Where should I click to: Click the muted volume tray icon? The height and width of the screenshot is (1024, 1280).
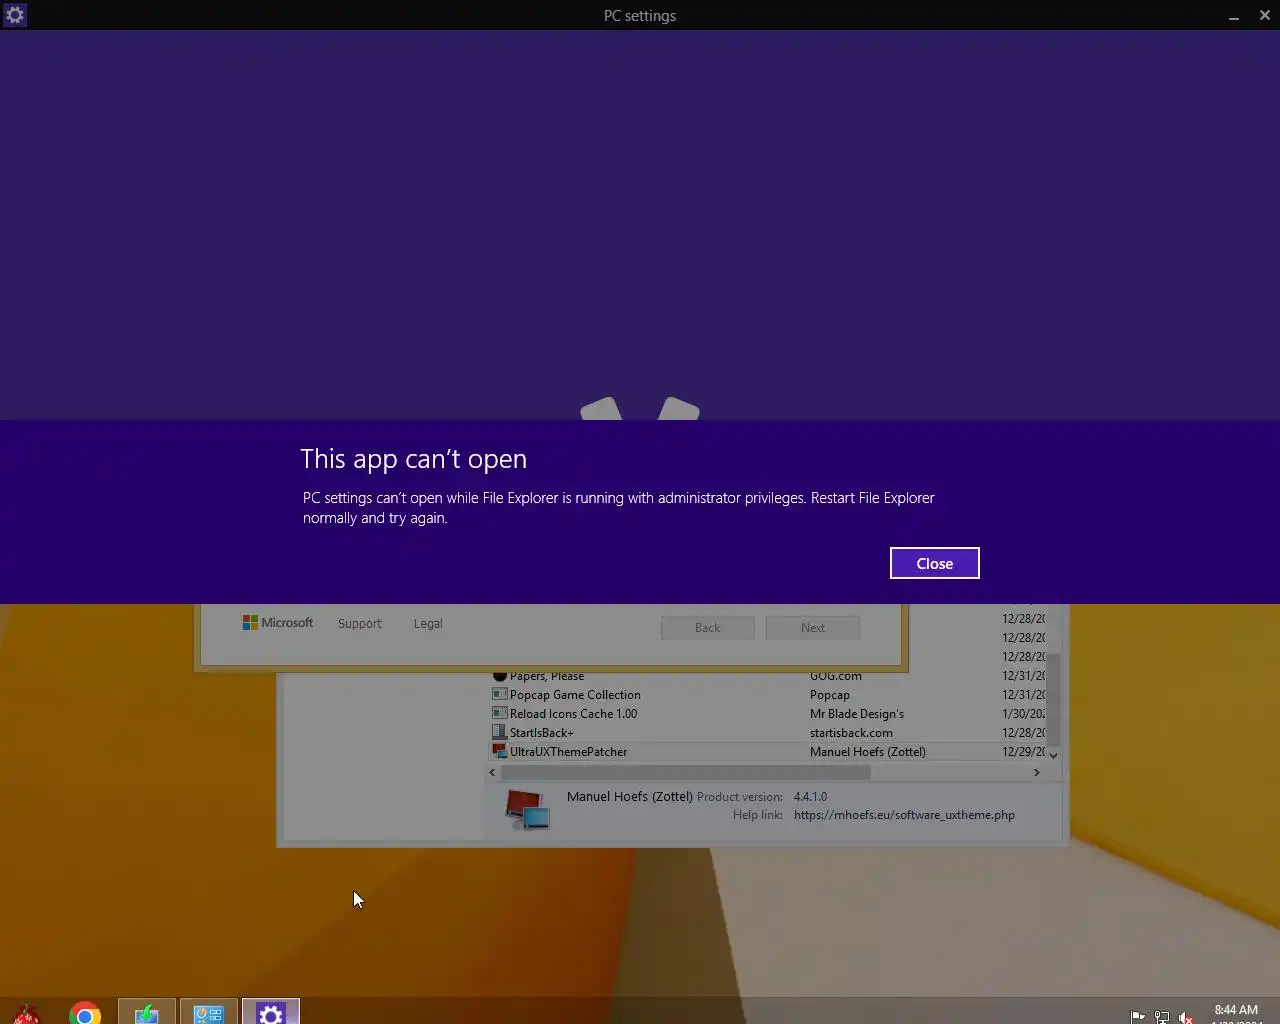point(1186,1017)
